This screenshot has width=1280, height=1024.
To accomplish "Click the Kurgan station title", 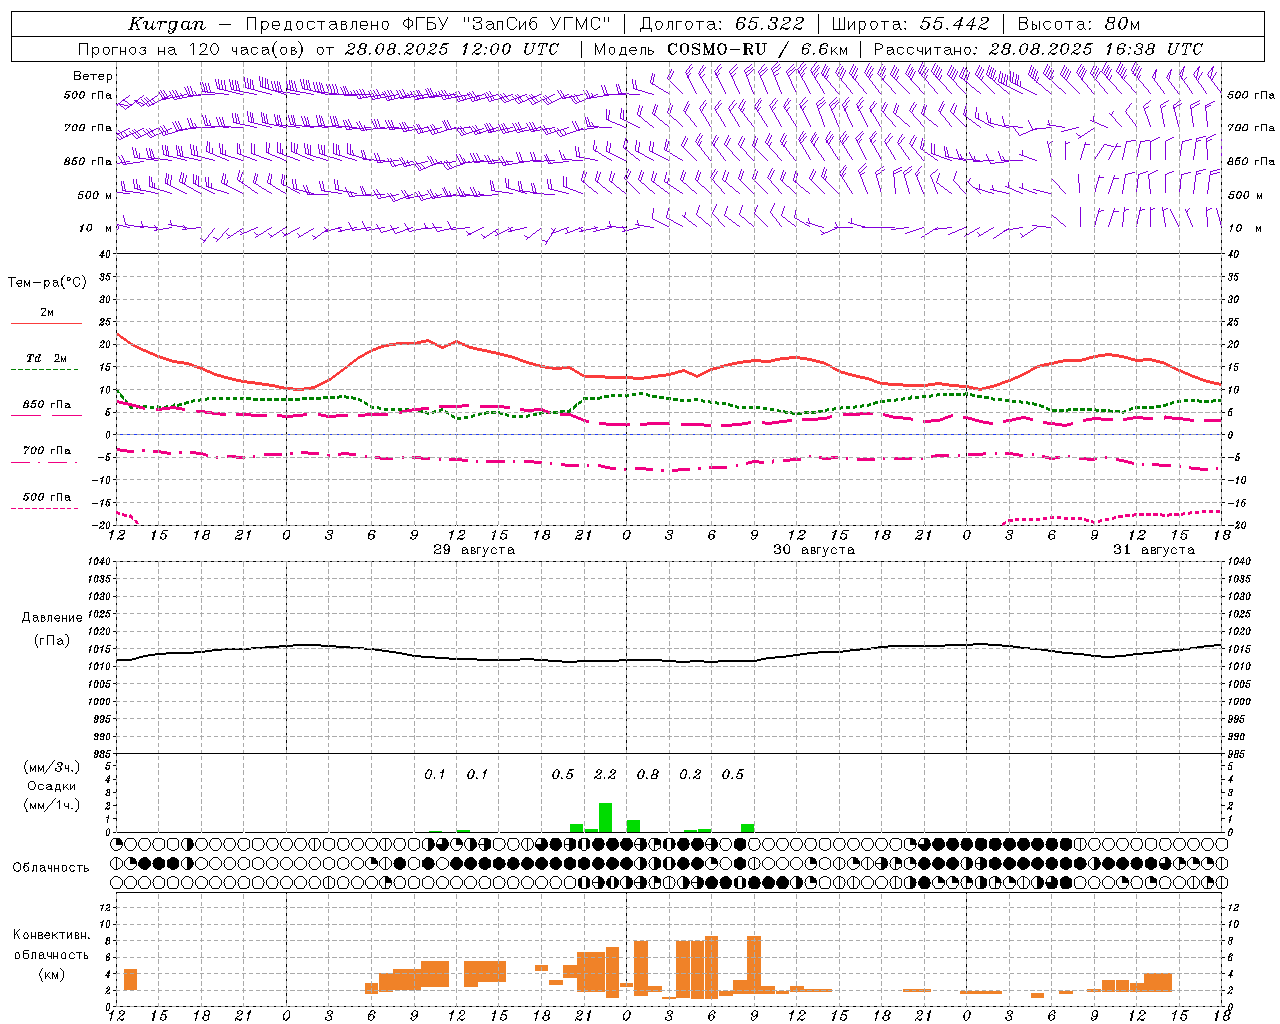I will 167,24.
